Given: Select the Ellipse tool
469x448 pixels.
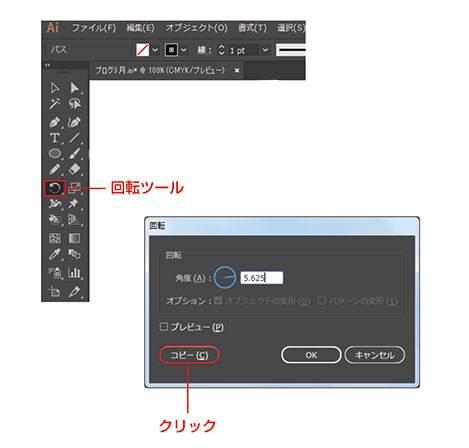Looking at the screenshot, I should click(55, 153).
